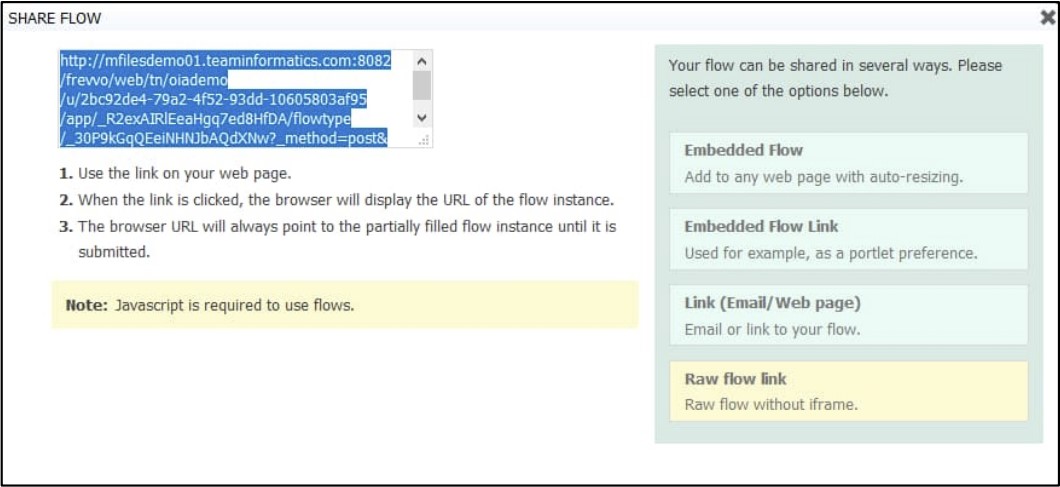
Task: Click 'Add to any web page with auto-resizing.' text
Action: click(823, 177)
